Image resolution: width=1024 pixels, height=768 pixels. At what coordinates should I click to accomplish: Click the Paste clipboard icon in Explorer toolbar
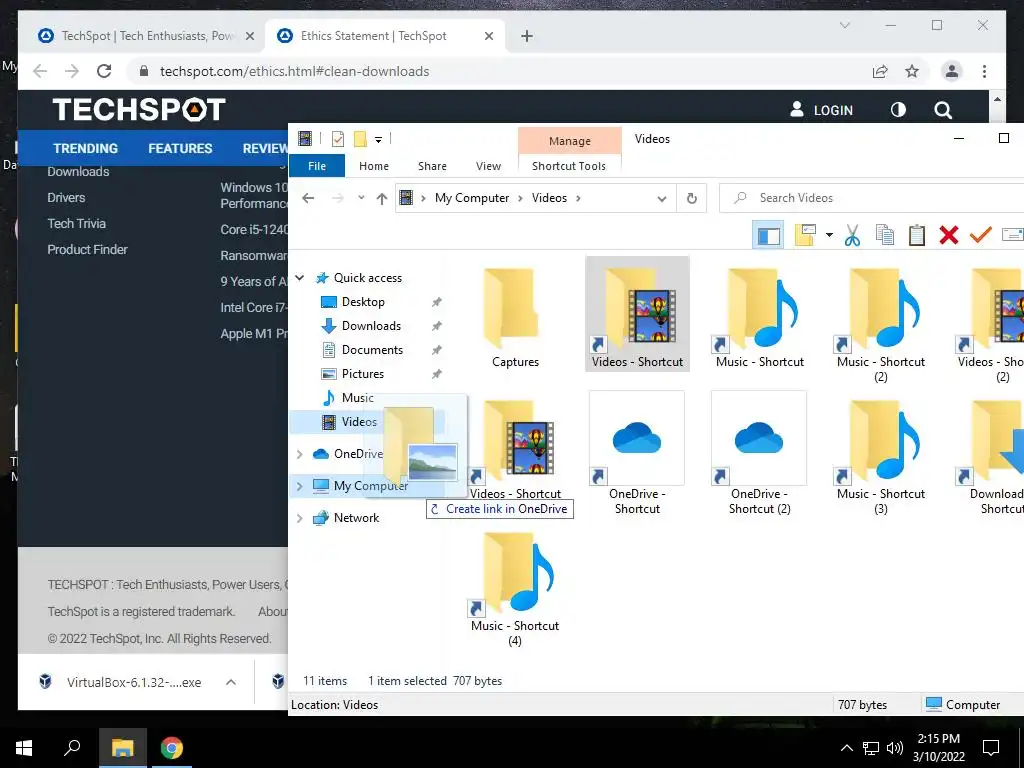917,235
